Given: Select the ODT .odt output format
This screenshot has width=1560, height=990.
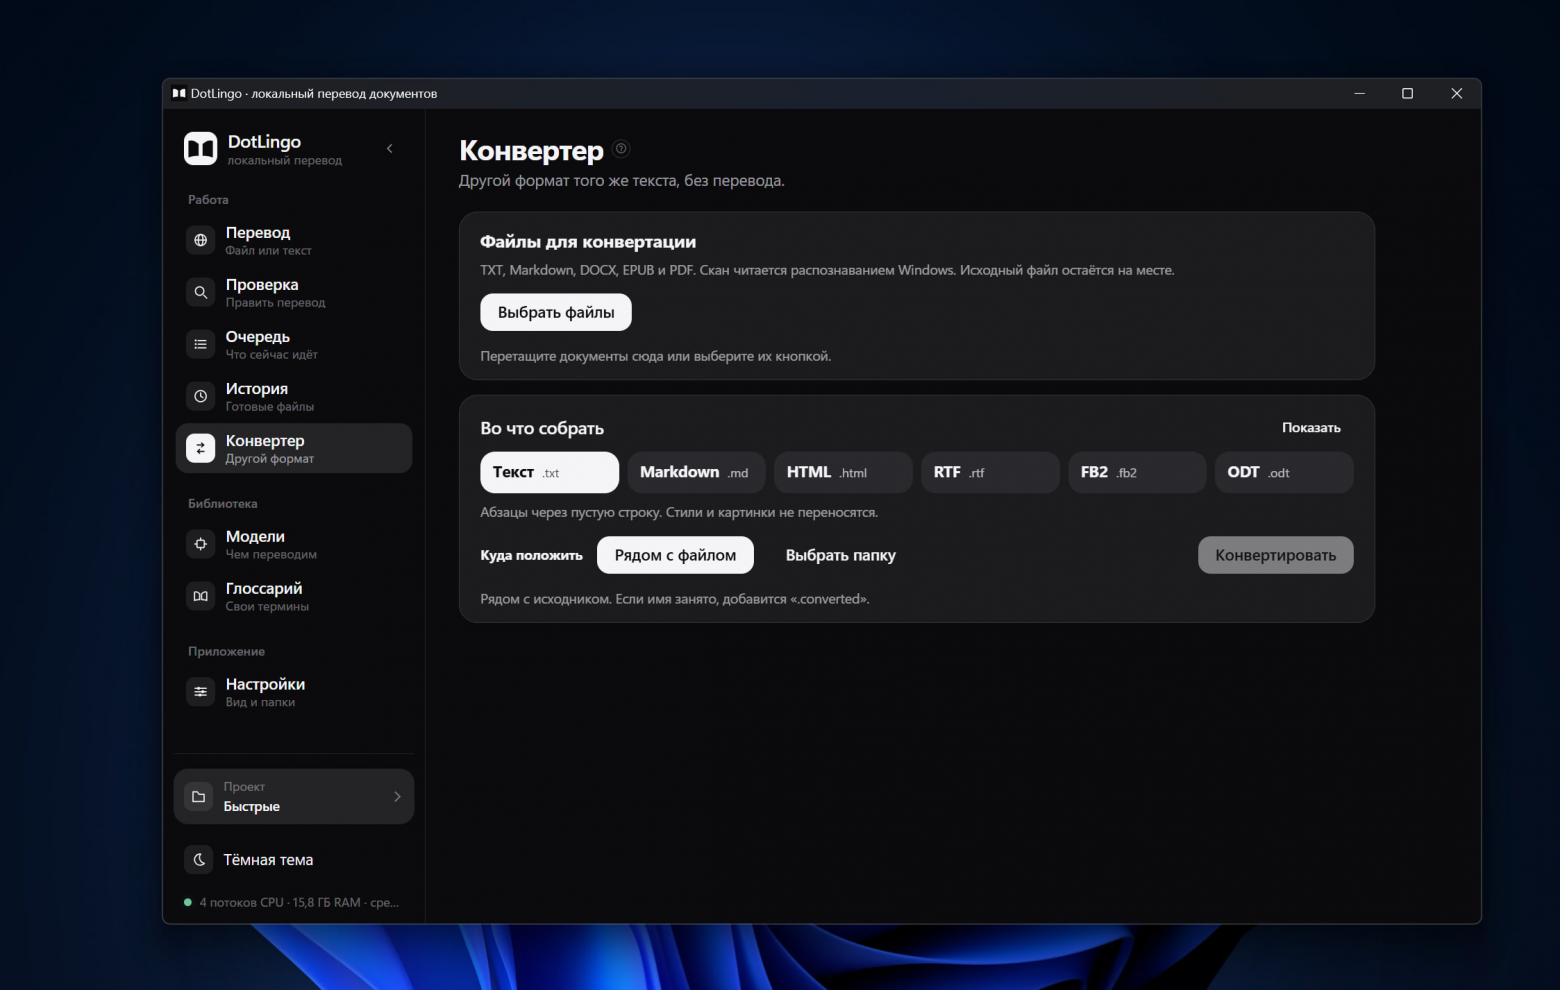Looking at the screenshot, I should [x=1285, y=472].
